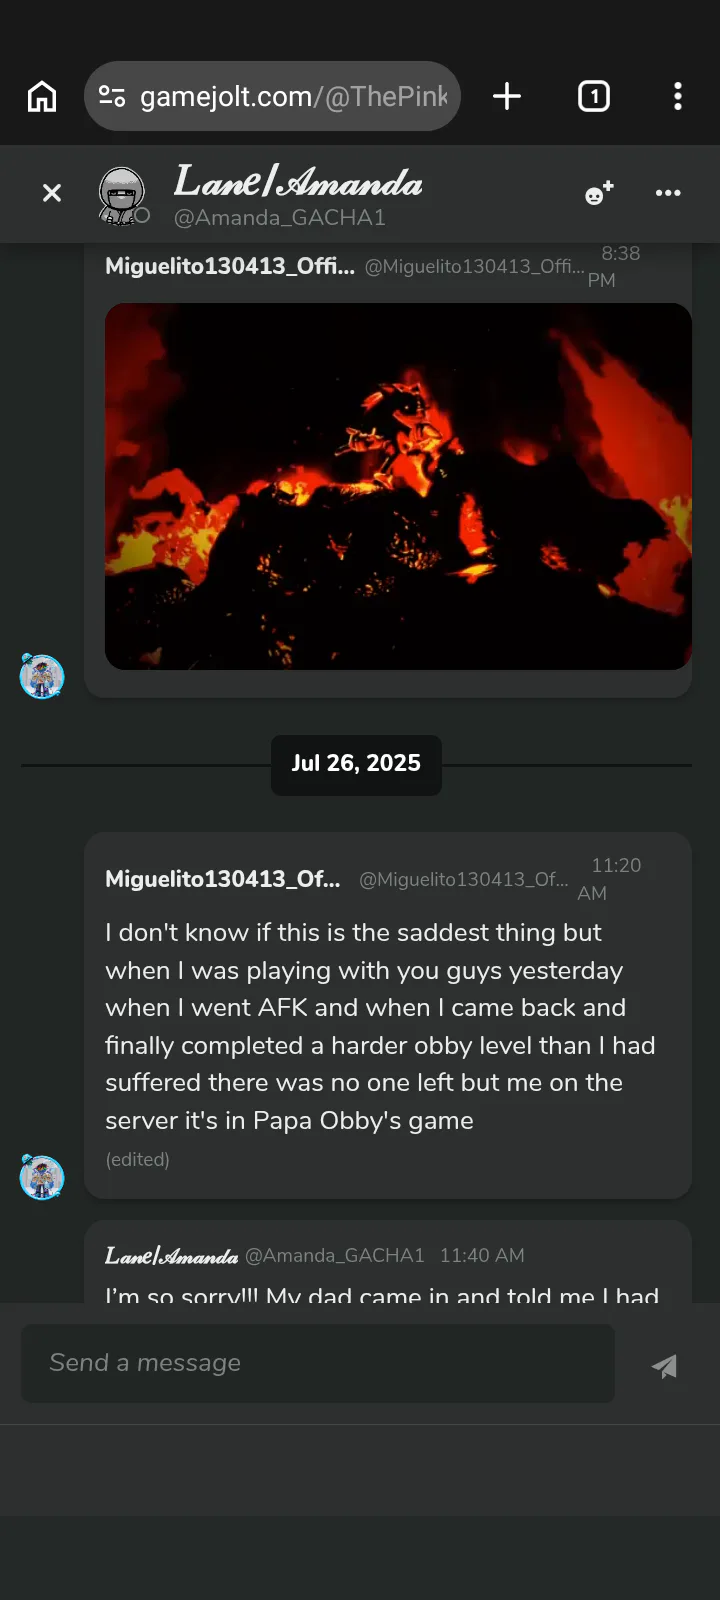Open Miguelito130413_Offi... name on image message
This screenshot has width=720, height=1600.
click(230, 266)
